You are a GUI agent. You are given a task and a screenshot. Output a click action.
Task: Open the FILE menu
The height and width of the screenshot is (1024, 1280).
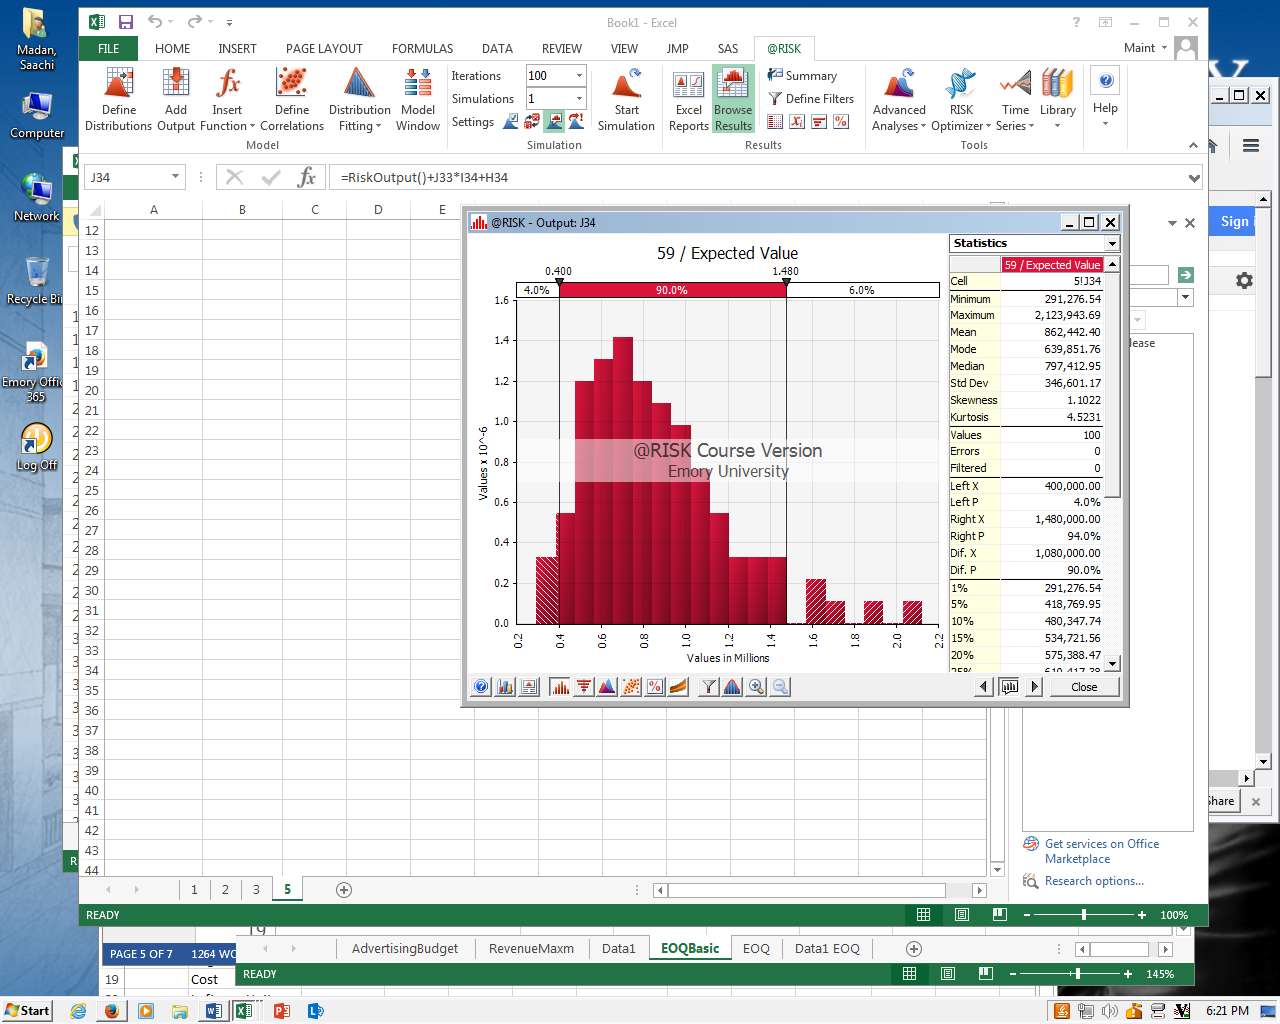tap(109, 48)
